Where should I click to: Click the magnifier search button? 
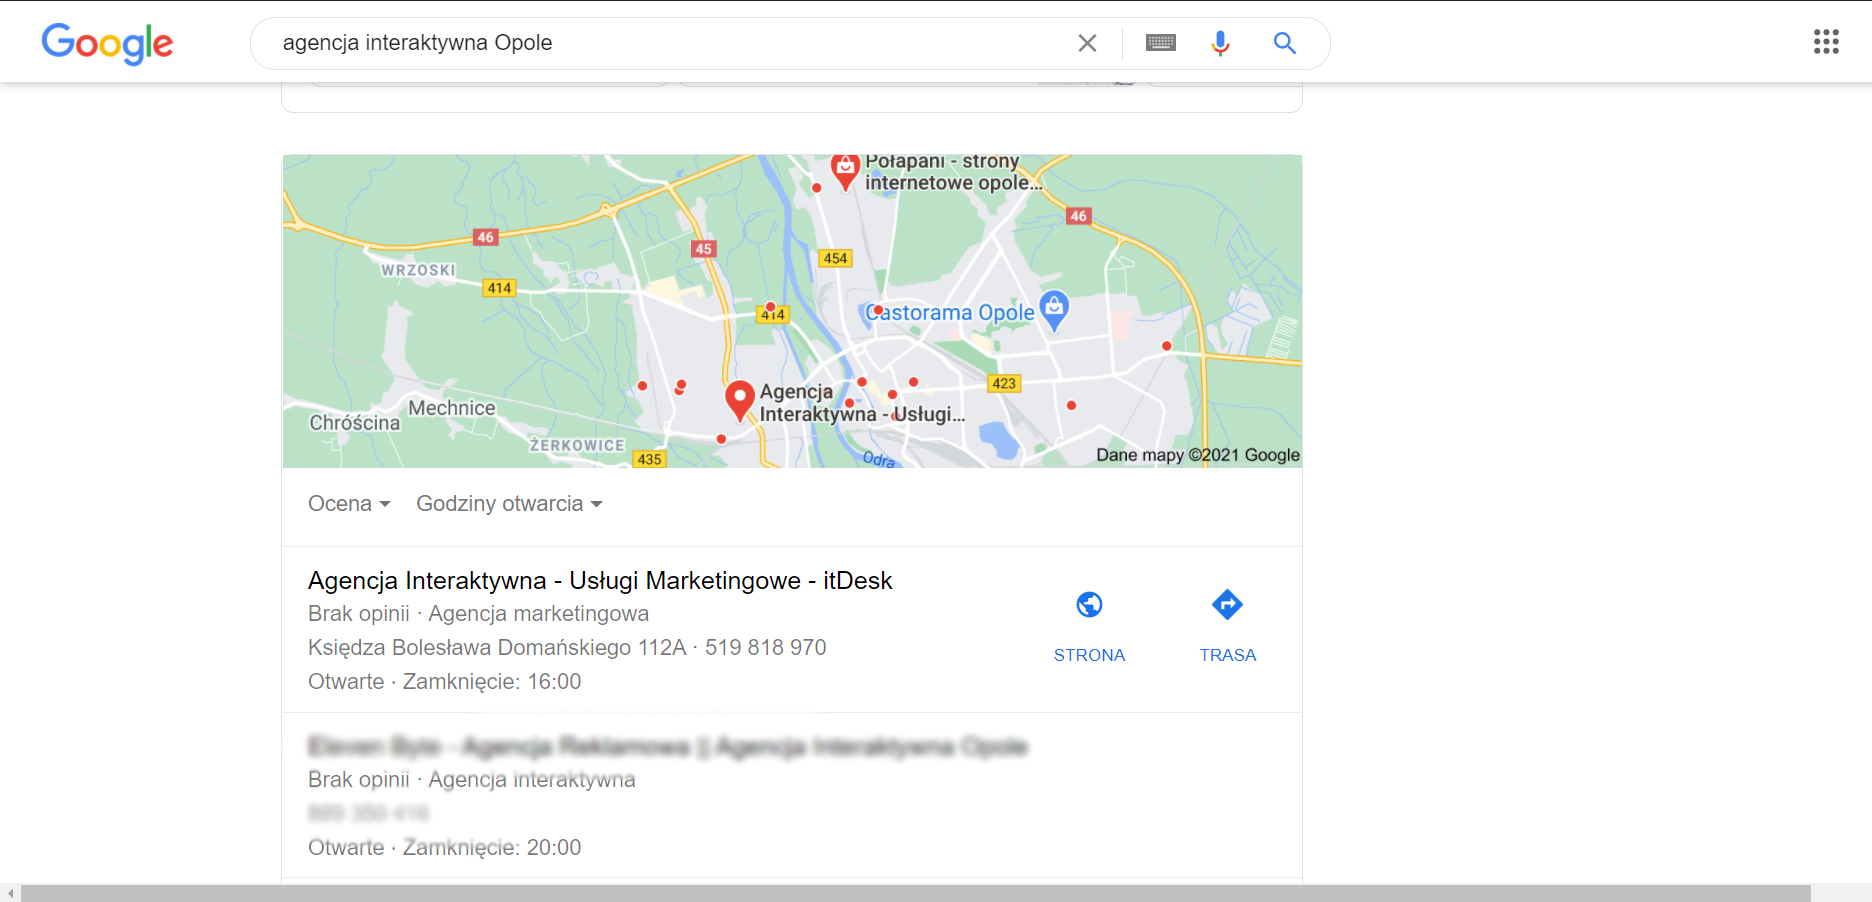(1285, 43)
